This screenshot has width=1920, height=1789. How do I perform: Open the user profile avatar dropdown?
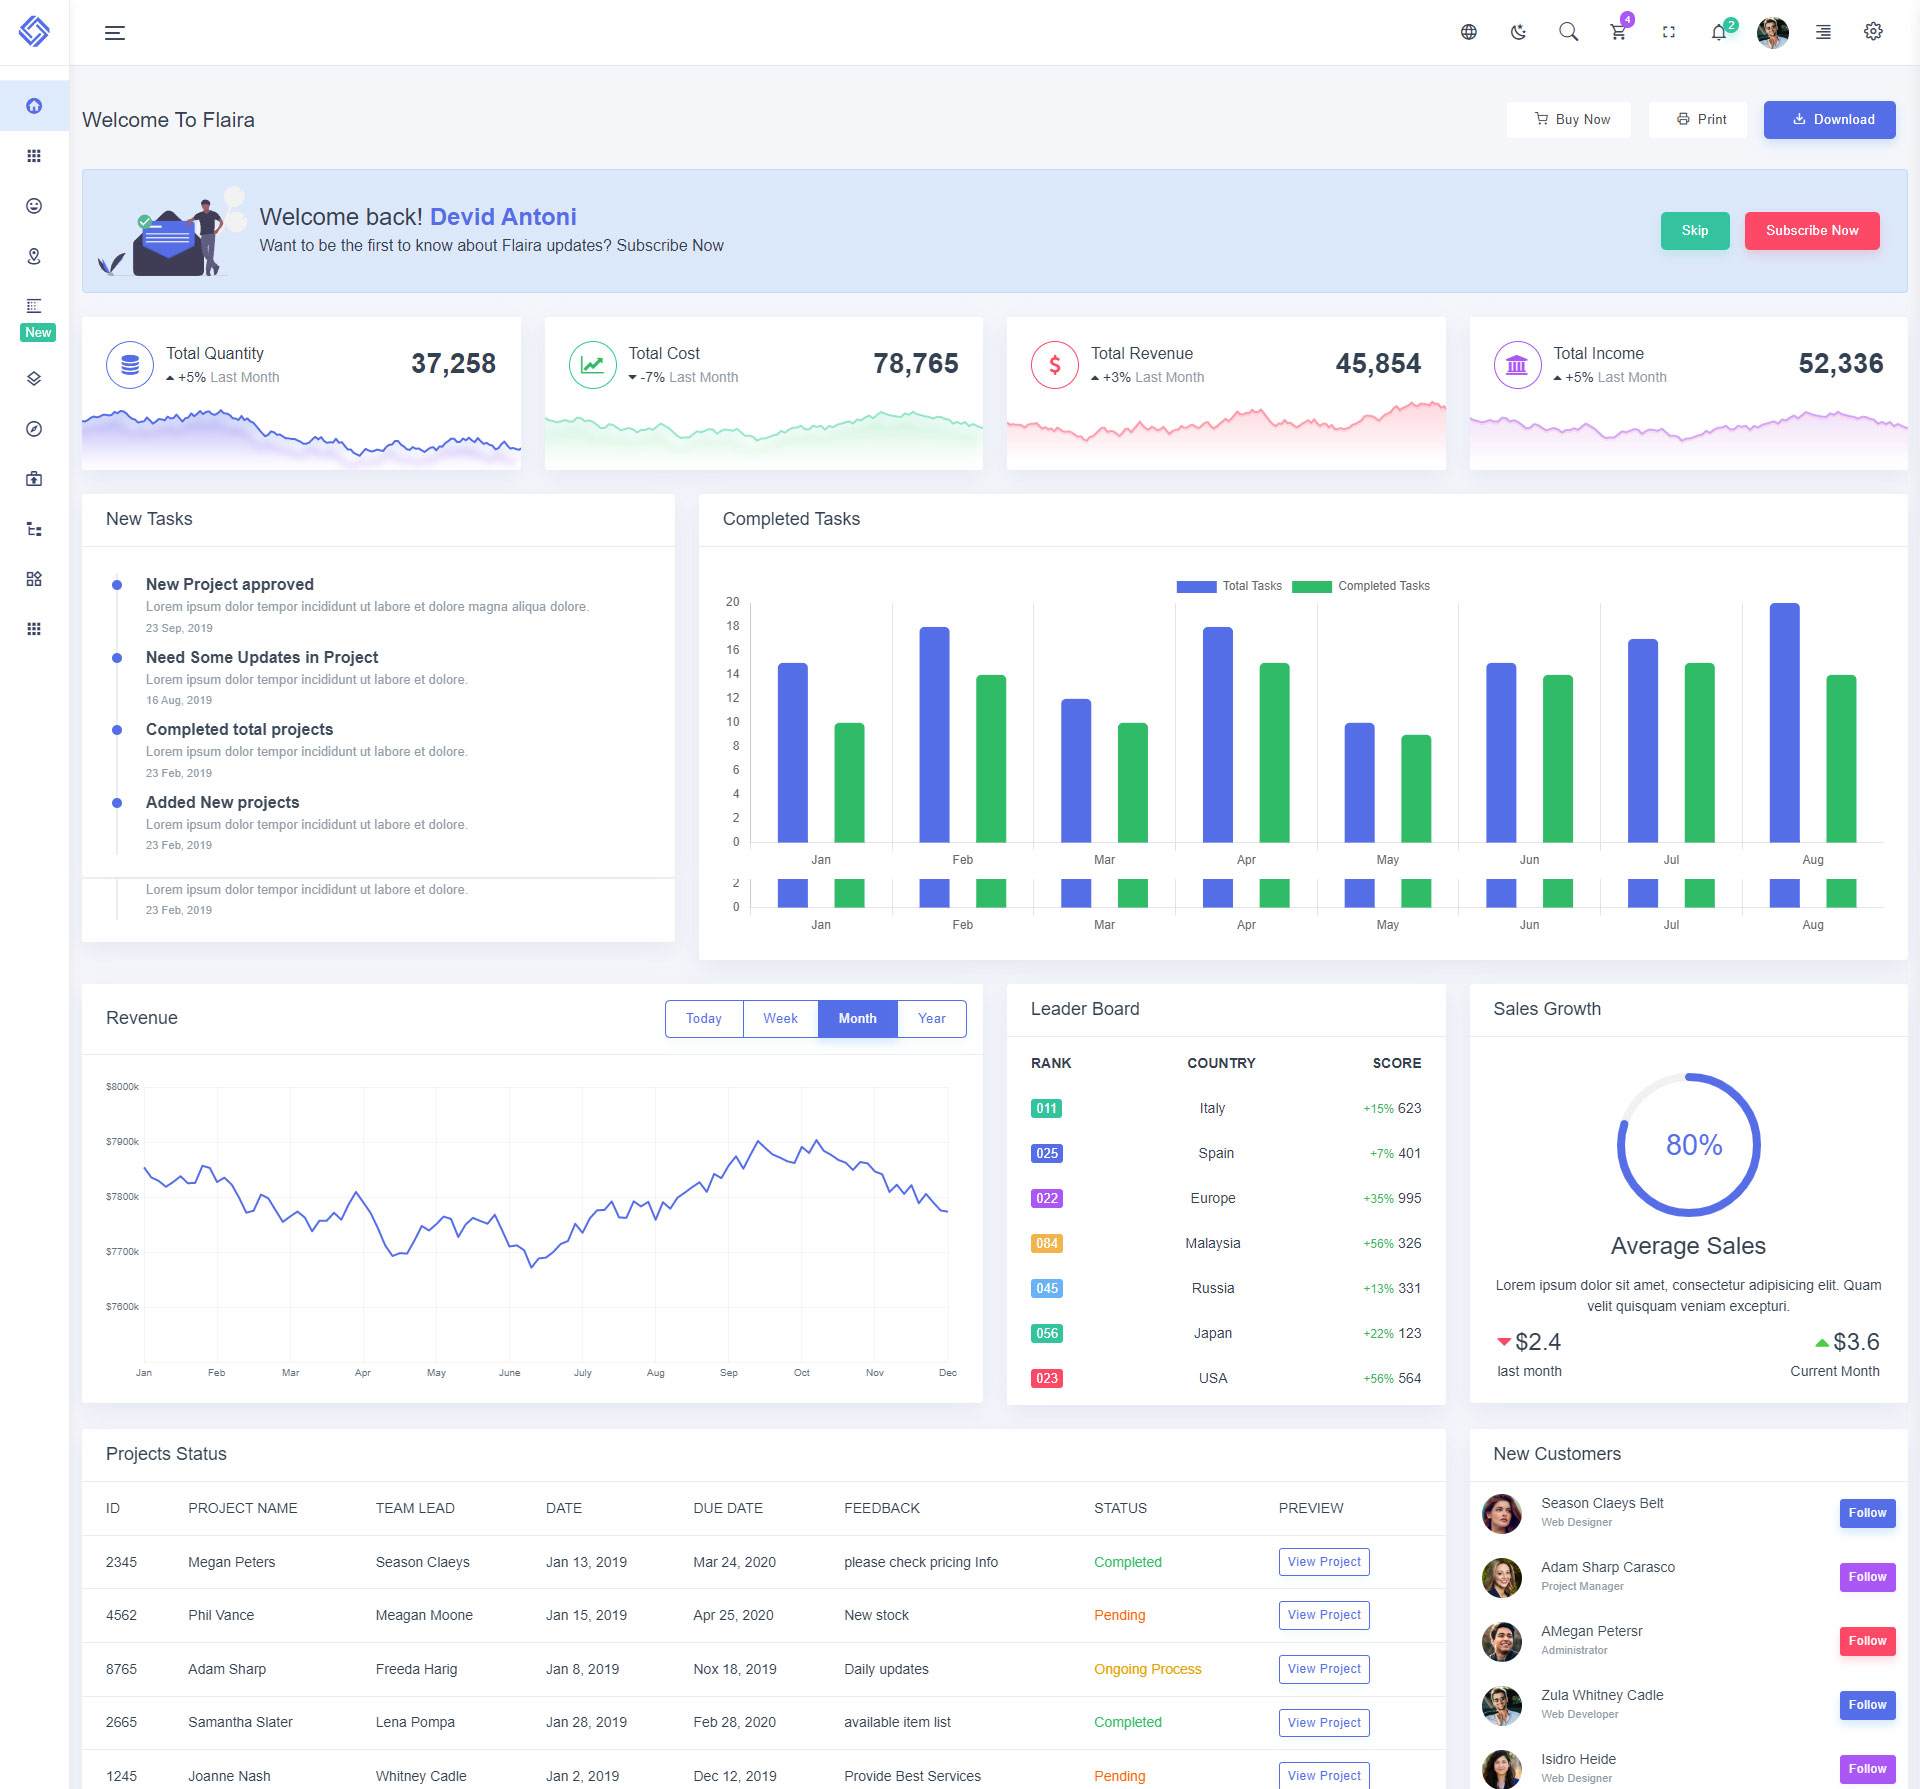click(x=1772, y=33)
